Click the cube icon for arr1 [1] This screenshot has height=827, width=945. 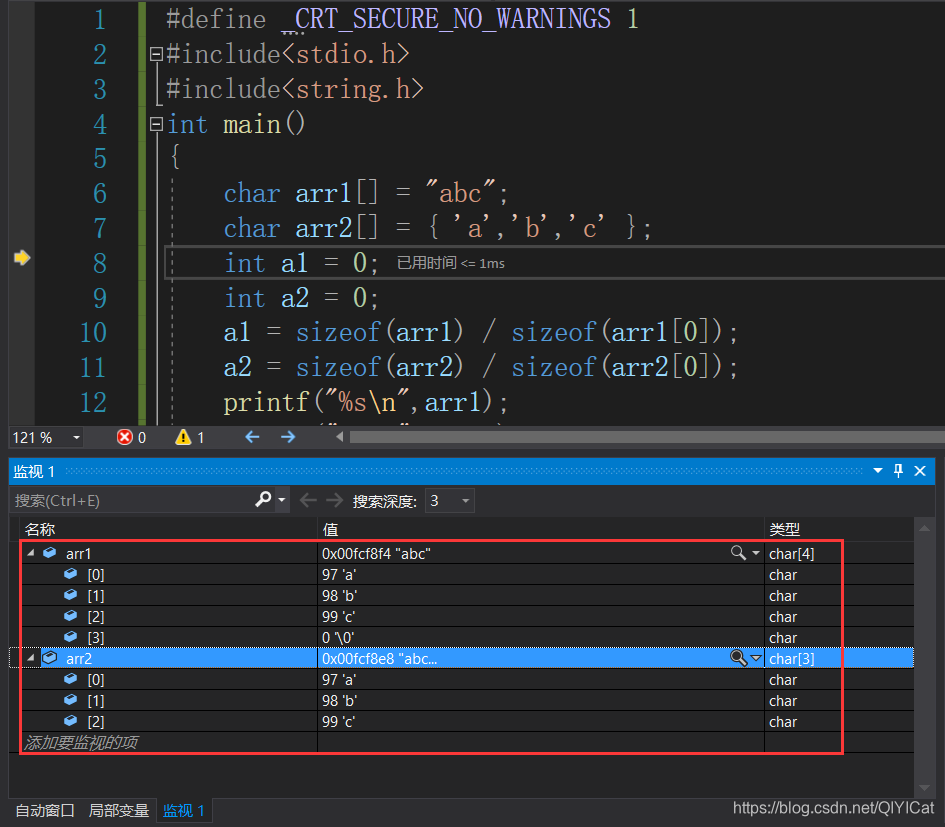(71, 595)
